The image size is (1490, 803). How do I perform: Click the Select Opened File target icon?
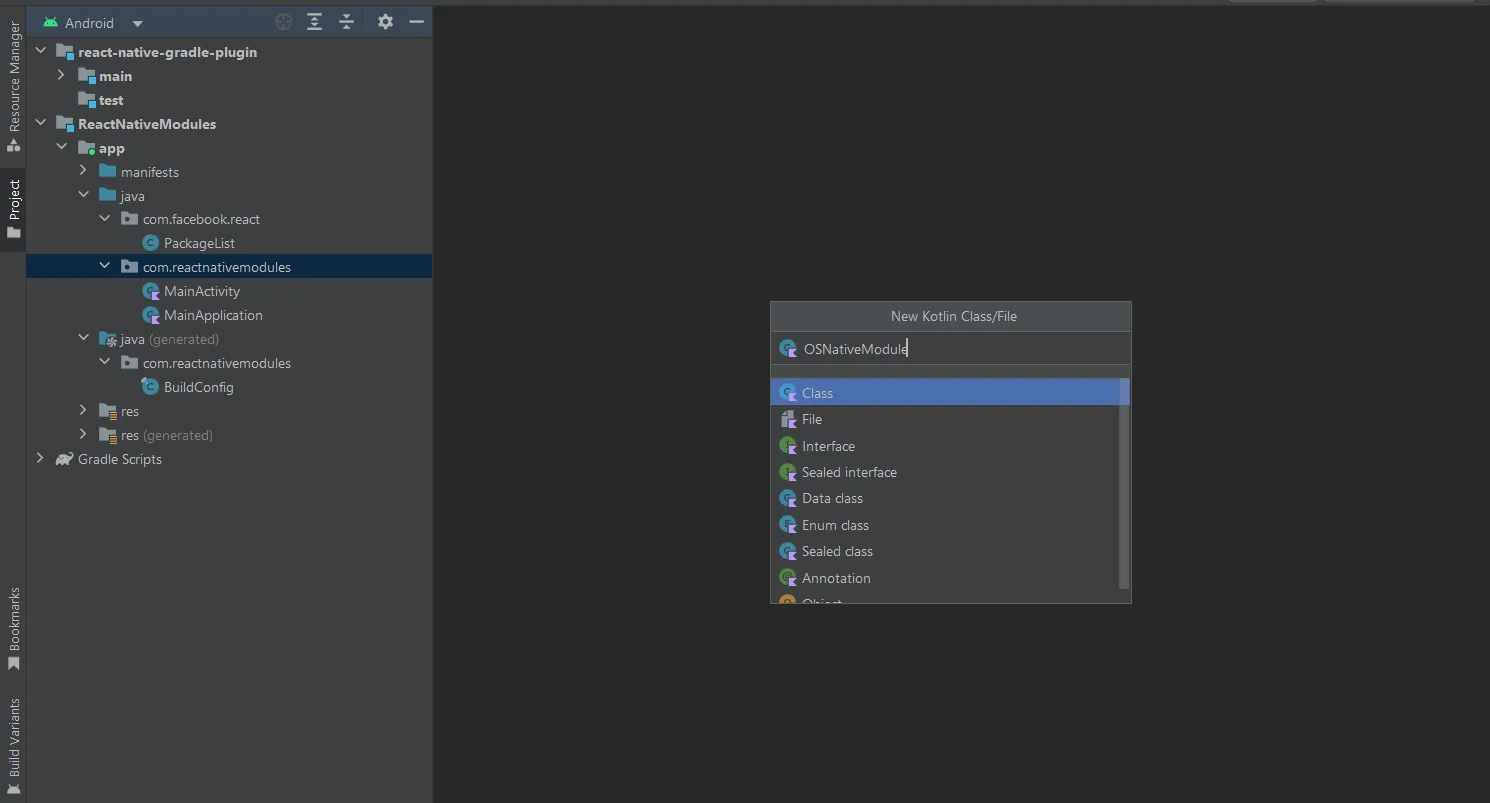(284, 21)
